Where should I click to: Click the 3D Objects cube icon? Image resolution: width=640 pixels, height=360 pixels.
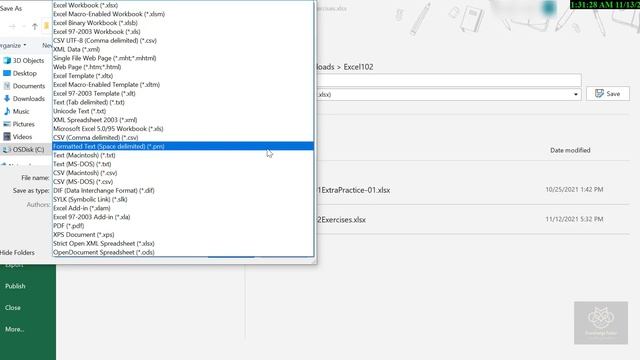[7, 60]
